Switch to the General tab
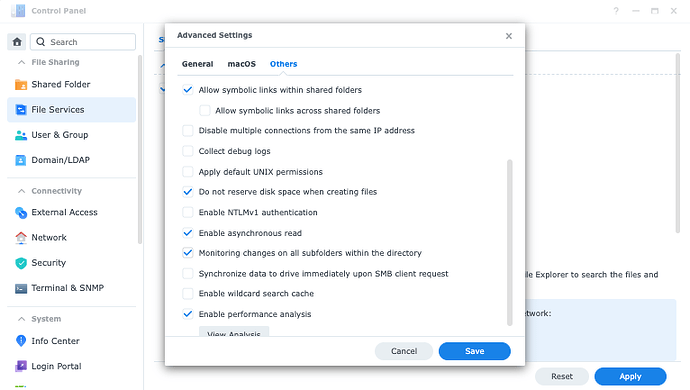The image size is (690, 390). (198, 64)
